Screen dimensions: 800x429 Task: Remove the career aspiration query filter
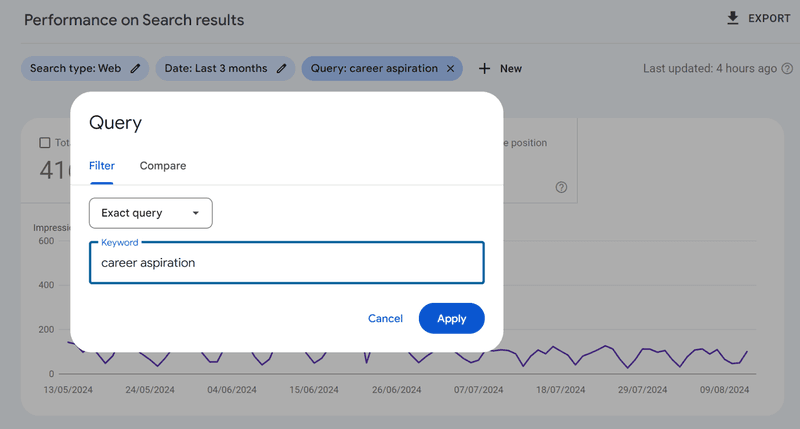(451, 68)
